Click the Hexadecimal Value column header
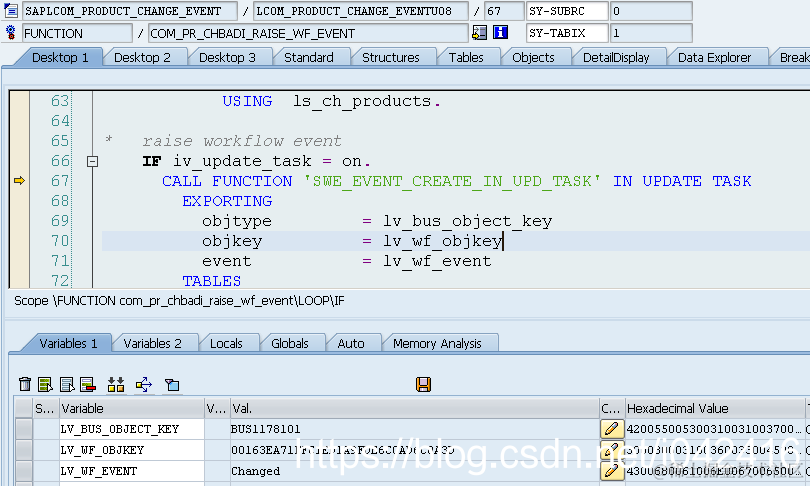This screenshot has width=810, height=486. tap(715, 408)
